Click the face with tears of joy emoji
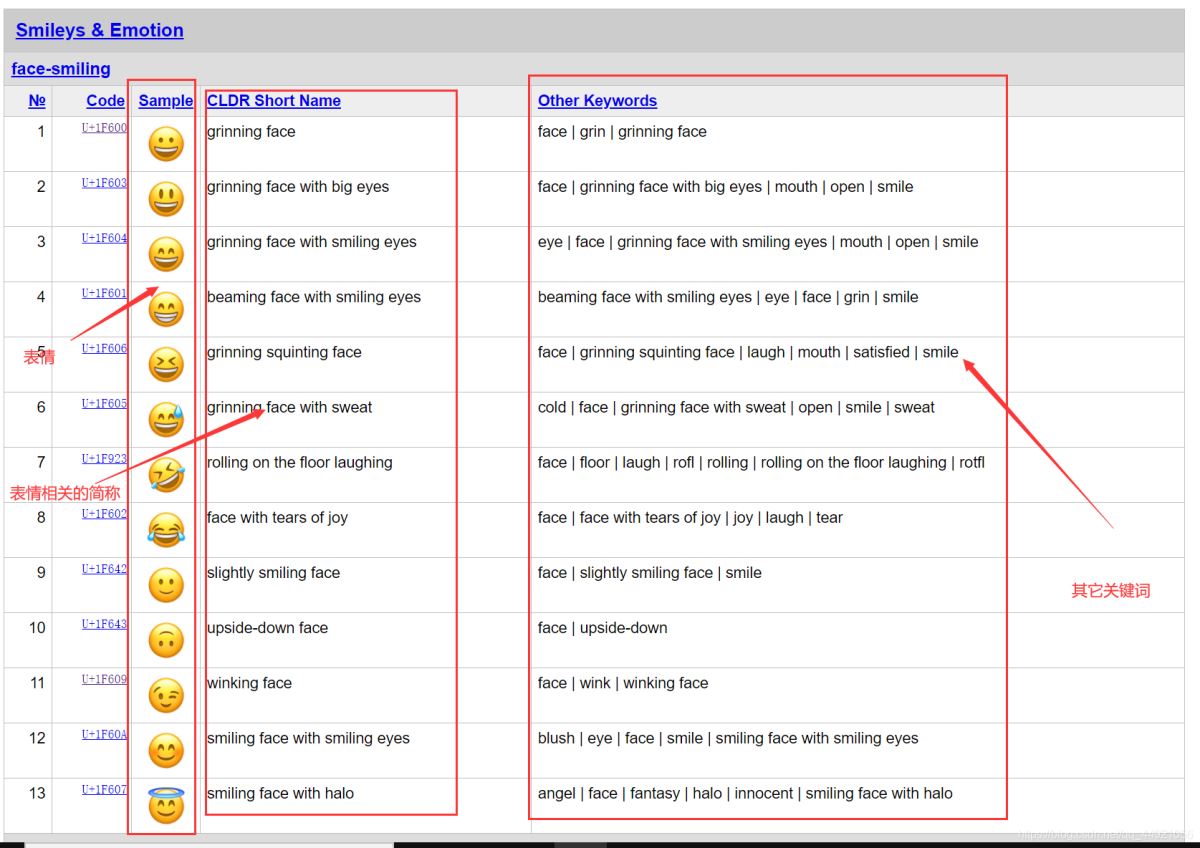The height and width of the screenshot is (848, 1200). click(x=166, y=529)
